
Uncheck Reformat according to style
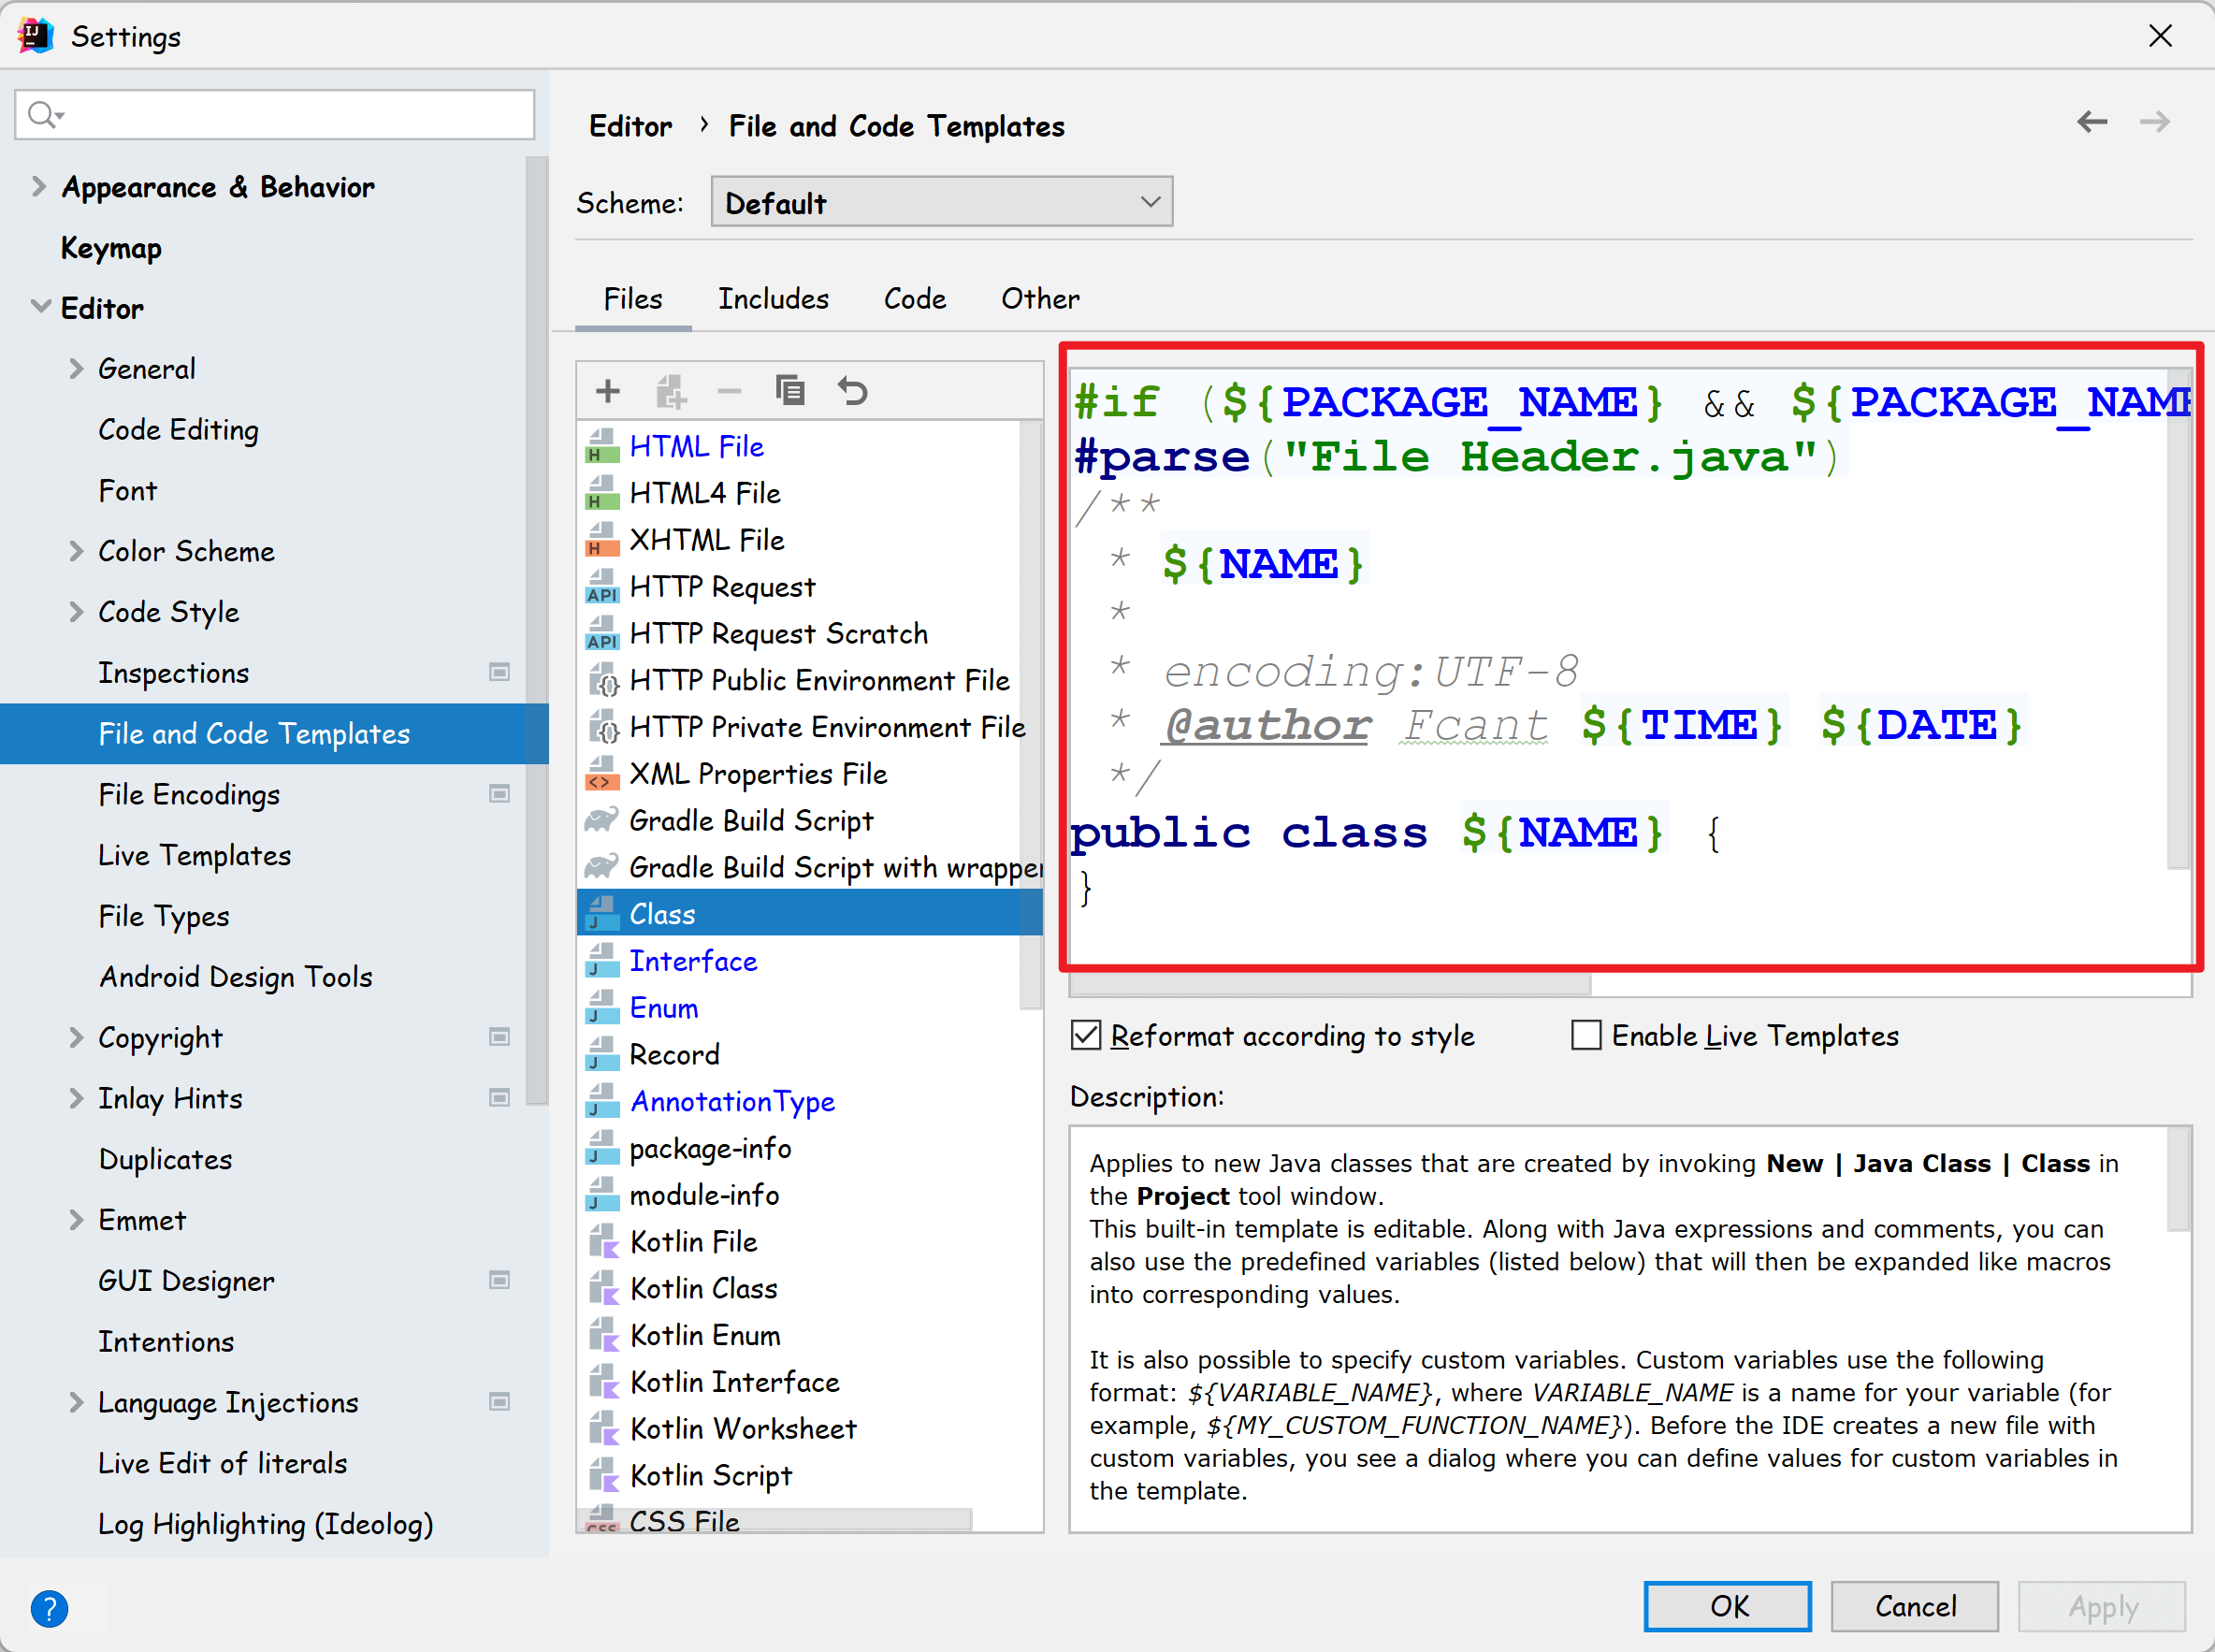(1086, 1035)
